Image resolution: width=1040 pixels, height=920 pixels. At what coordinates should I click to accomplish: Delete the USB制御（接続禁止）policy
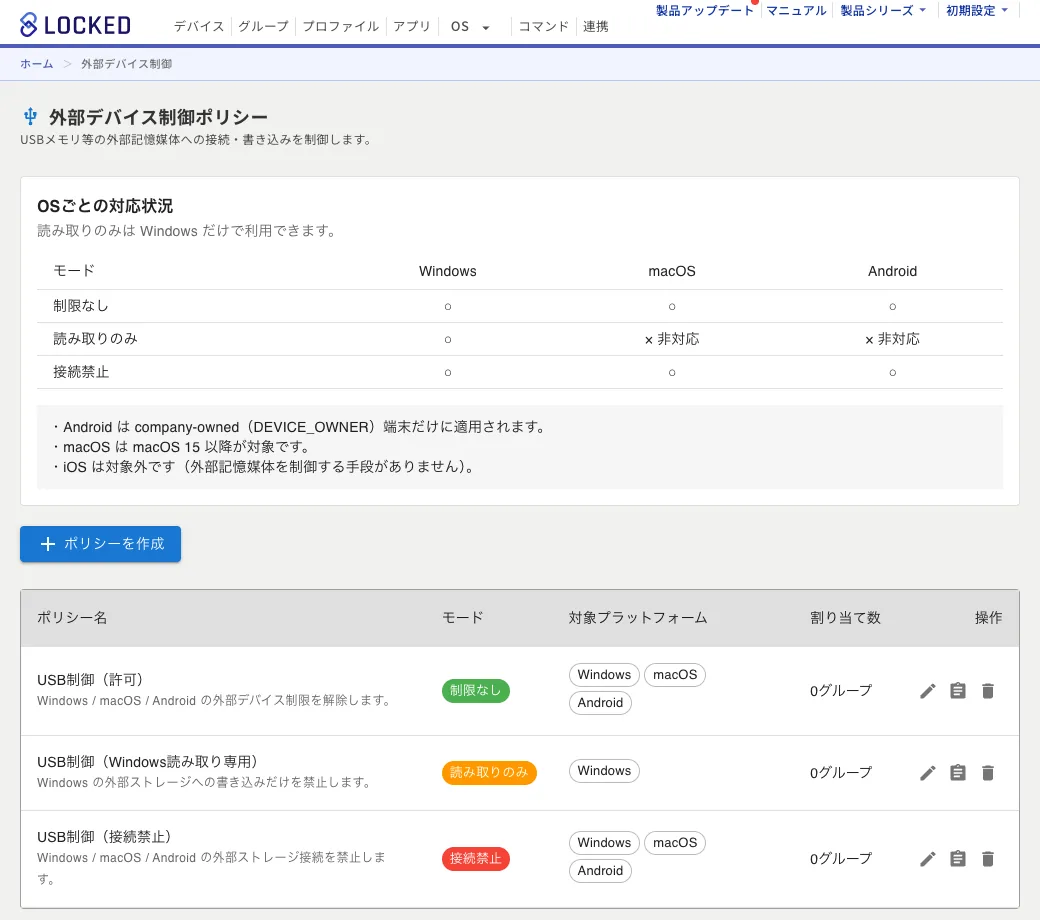point(988,859)
